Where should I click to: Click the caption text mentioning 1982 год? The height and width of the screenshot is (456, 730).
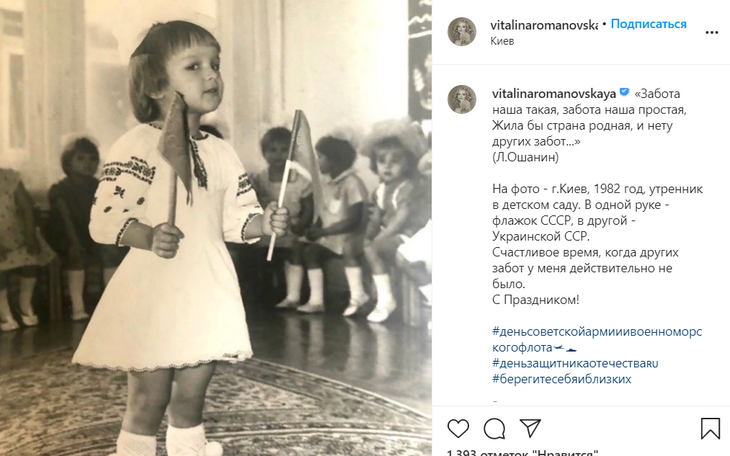coord(597,189)
